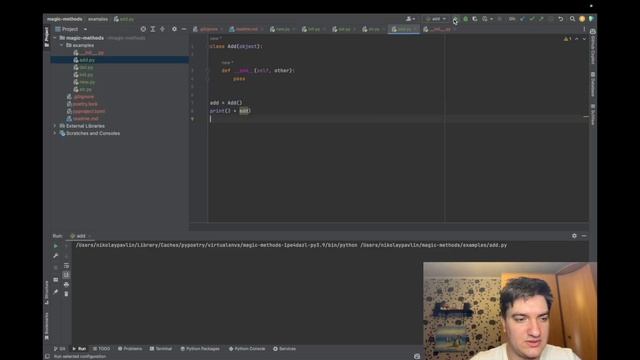The width and height of the screenshot is (640, 360).
Task: Toggle the Structure side tab
Action: (x=47, y=292)
